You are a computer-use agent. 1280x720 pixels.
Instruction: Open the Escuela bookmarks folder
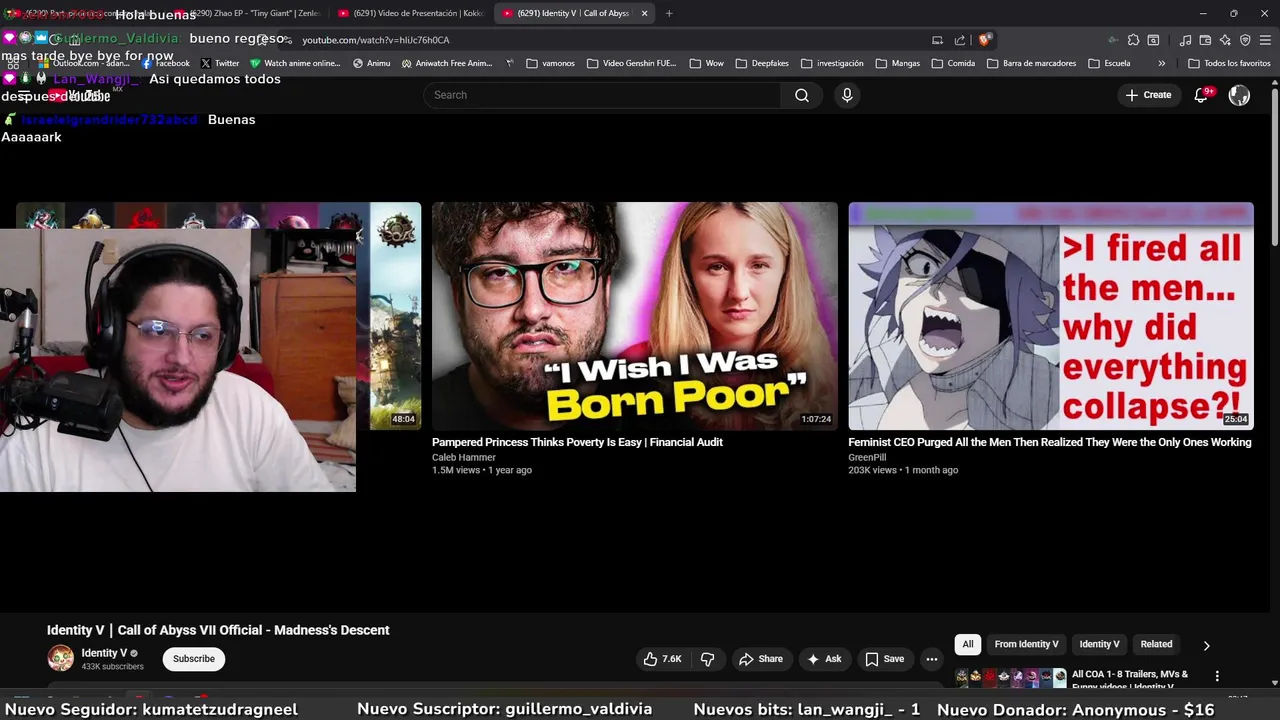click(1110, 63)
